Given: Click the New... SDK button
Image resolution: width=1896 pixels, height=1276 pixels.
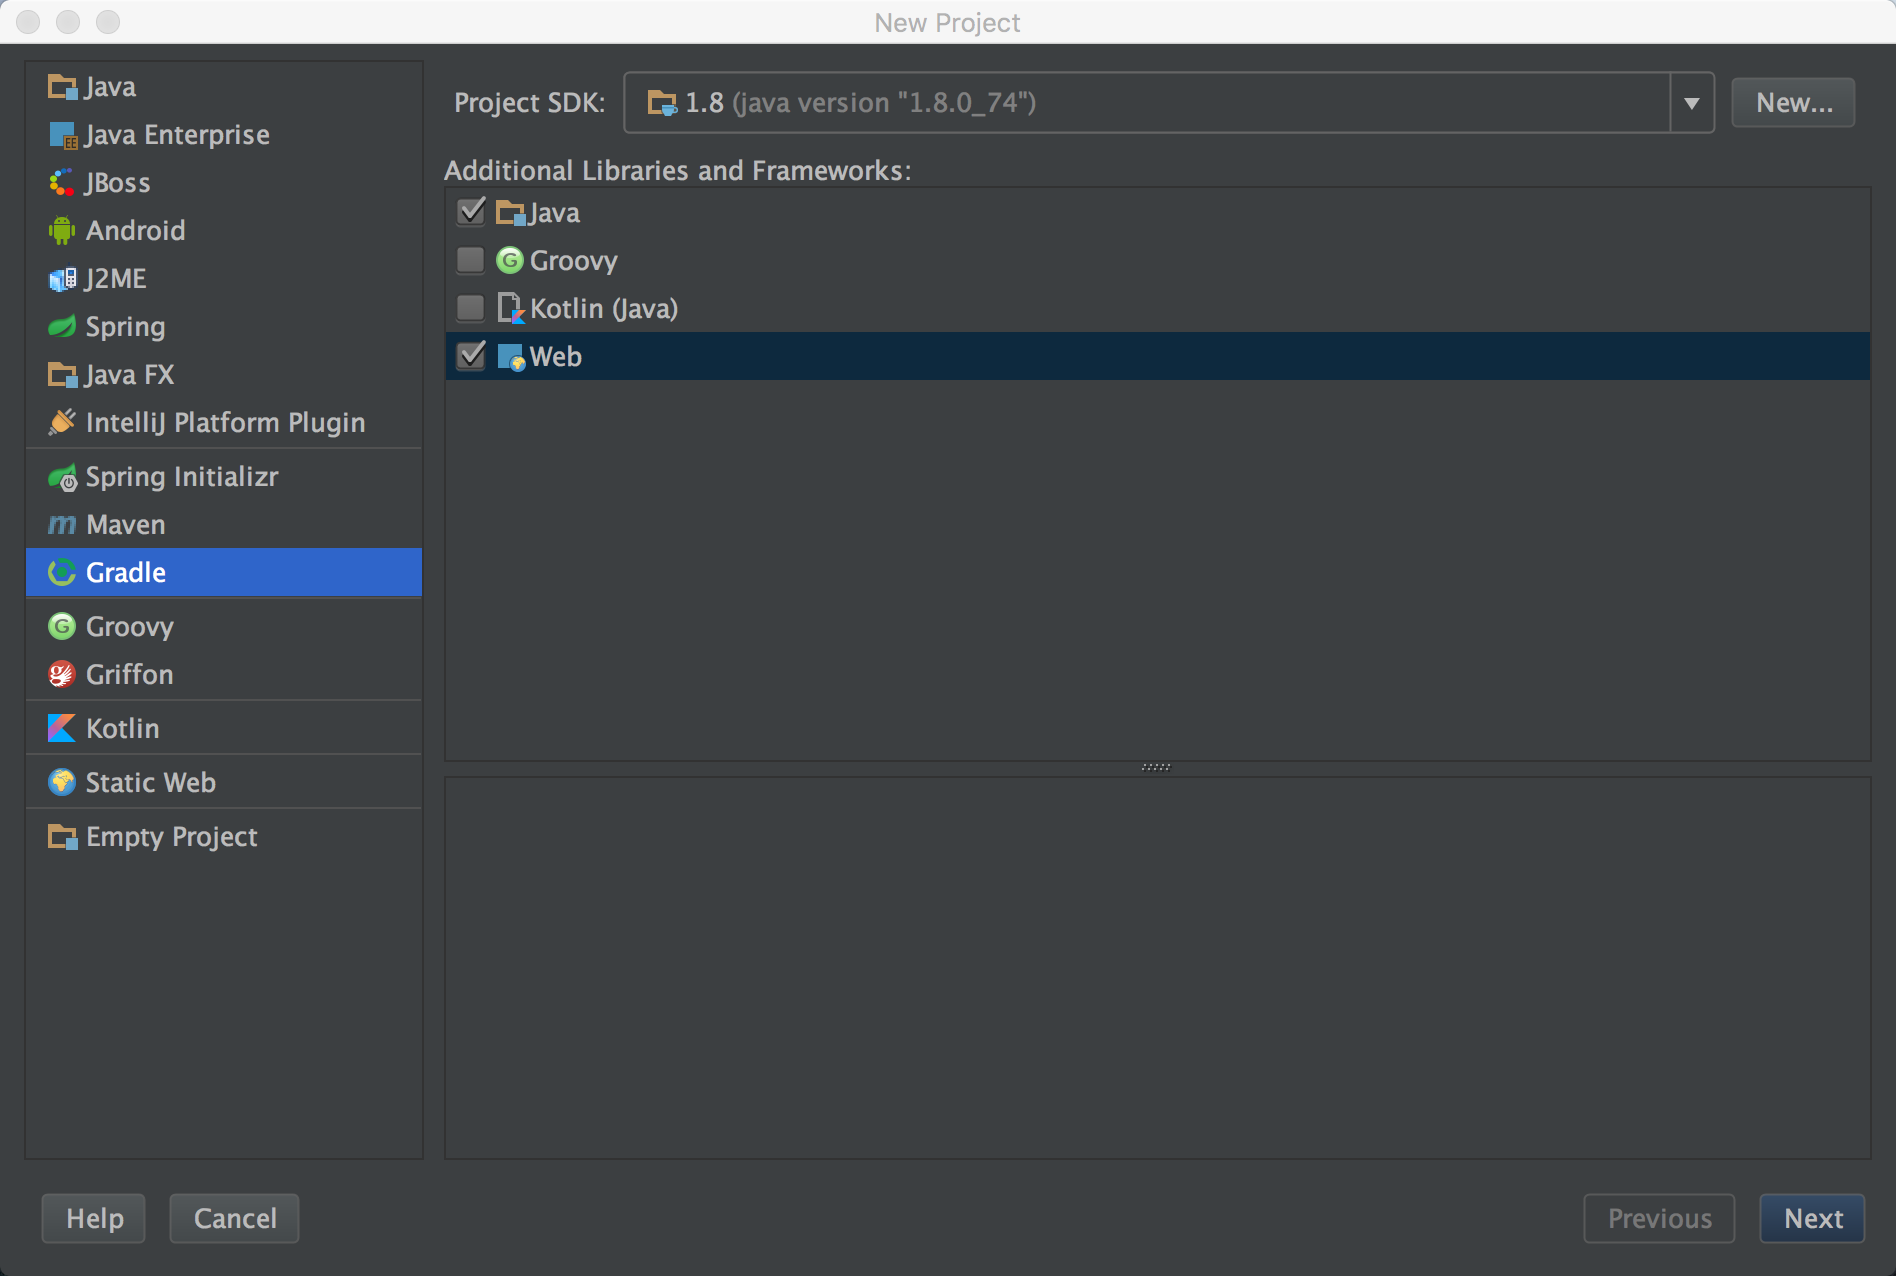Looking at the screenshot, I should point(1793,103).
